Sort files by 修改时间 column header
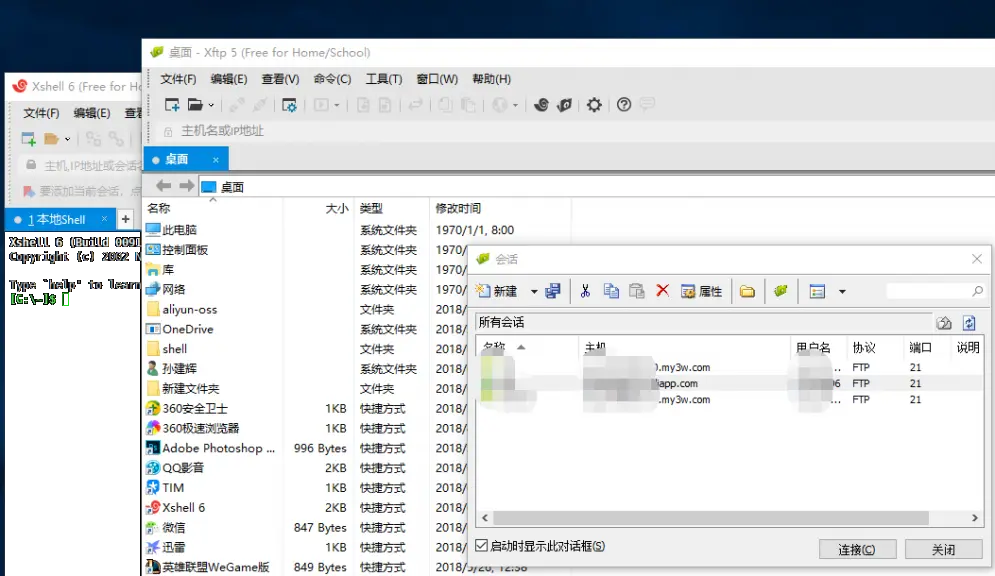The width and height of the screenshot is (995, 576). tap(458, 208)
